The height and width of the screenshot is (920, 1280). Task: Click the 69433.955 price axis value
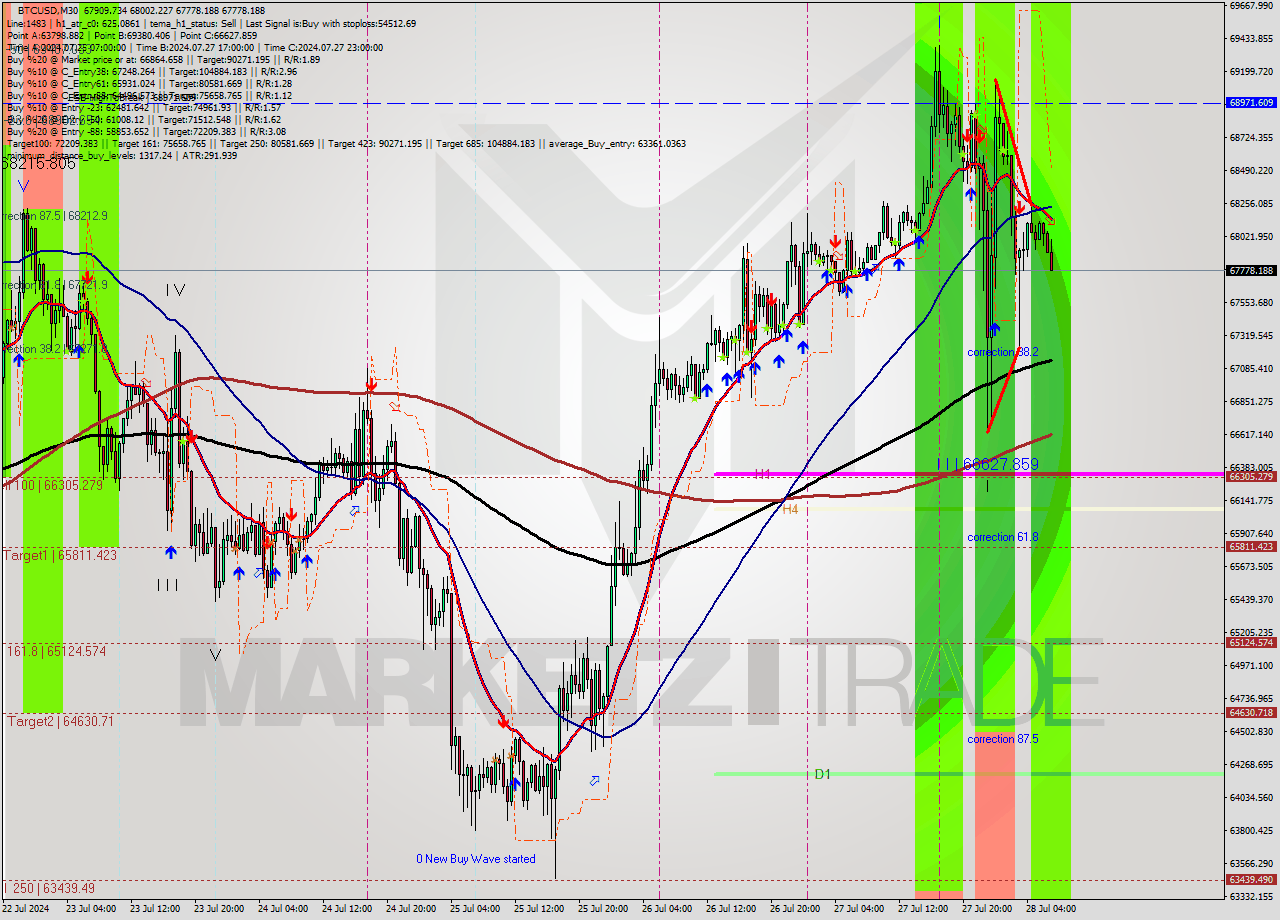1252,38
